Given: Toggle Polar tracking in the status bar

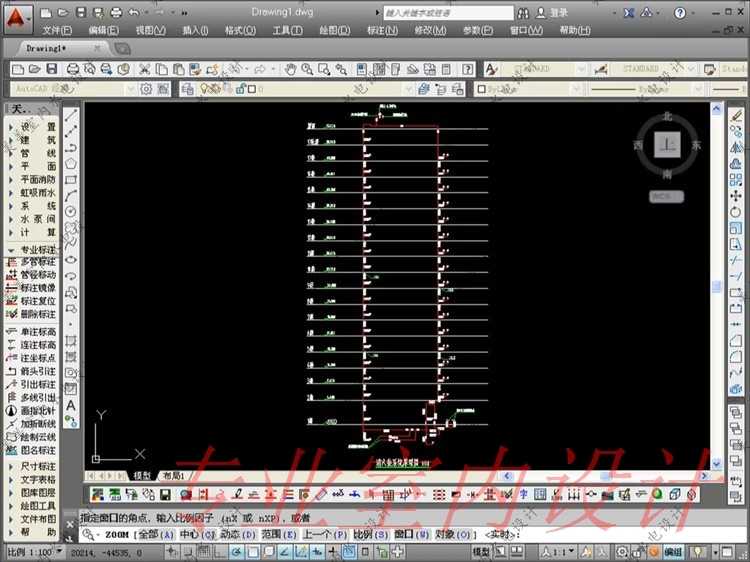Looking at the screenshot, I should pos(236,552).
